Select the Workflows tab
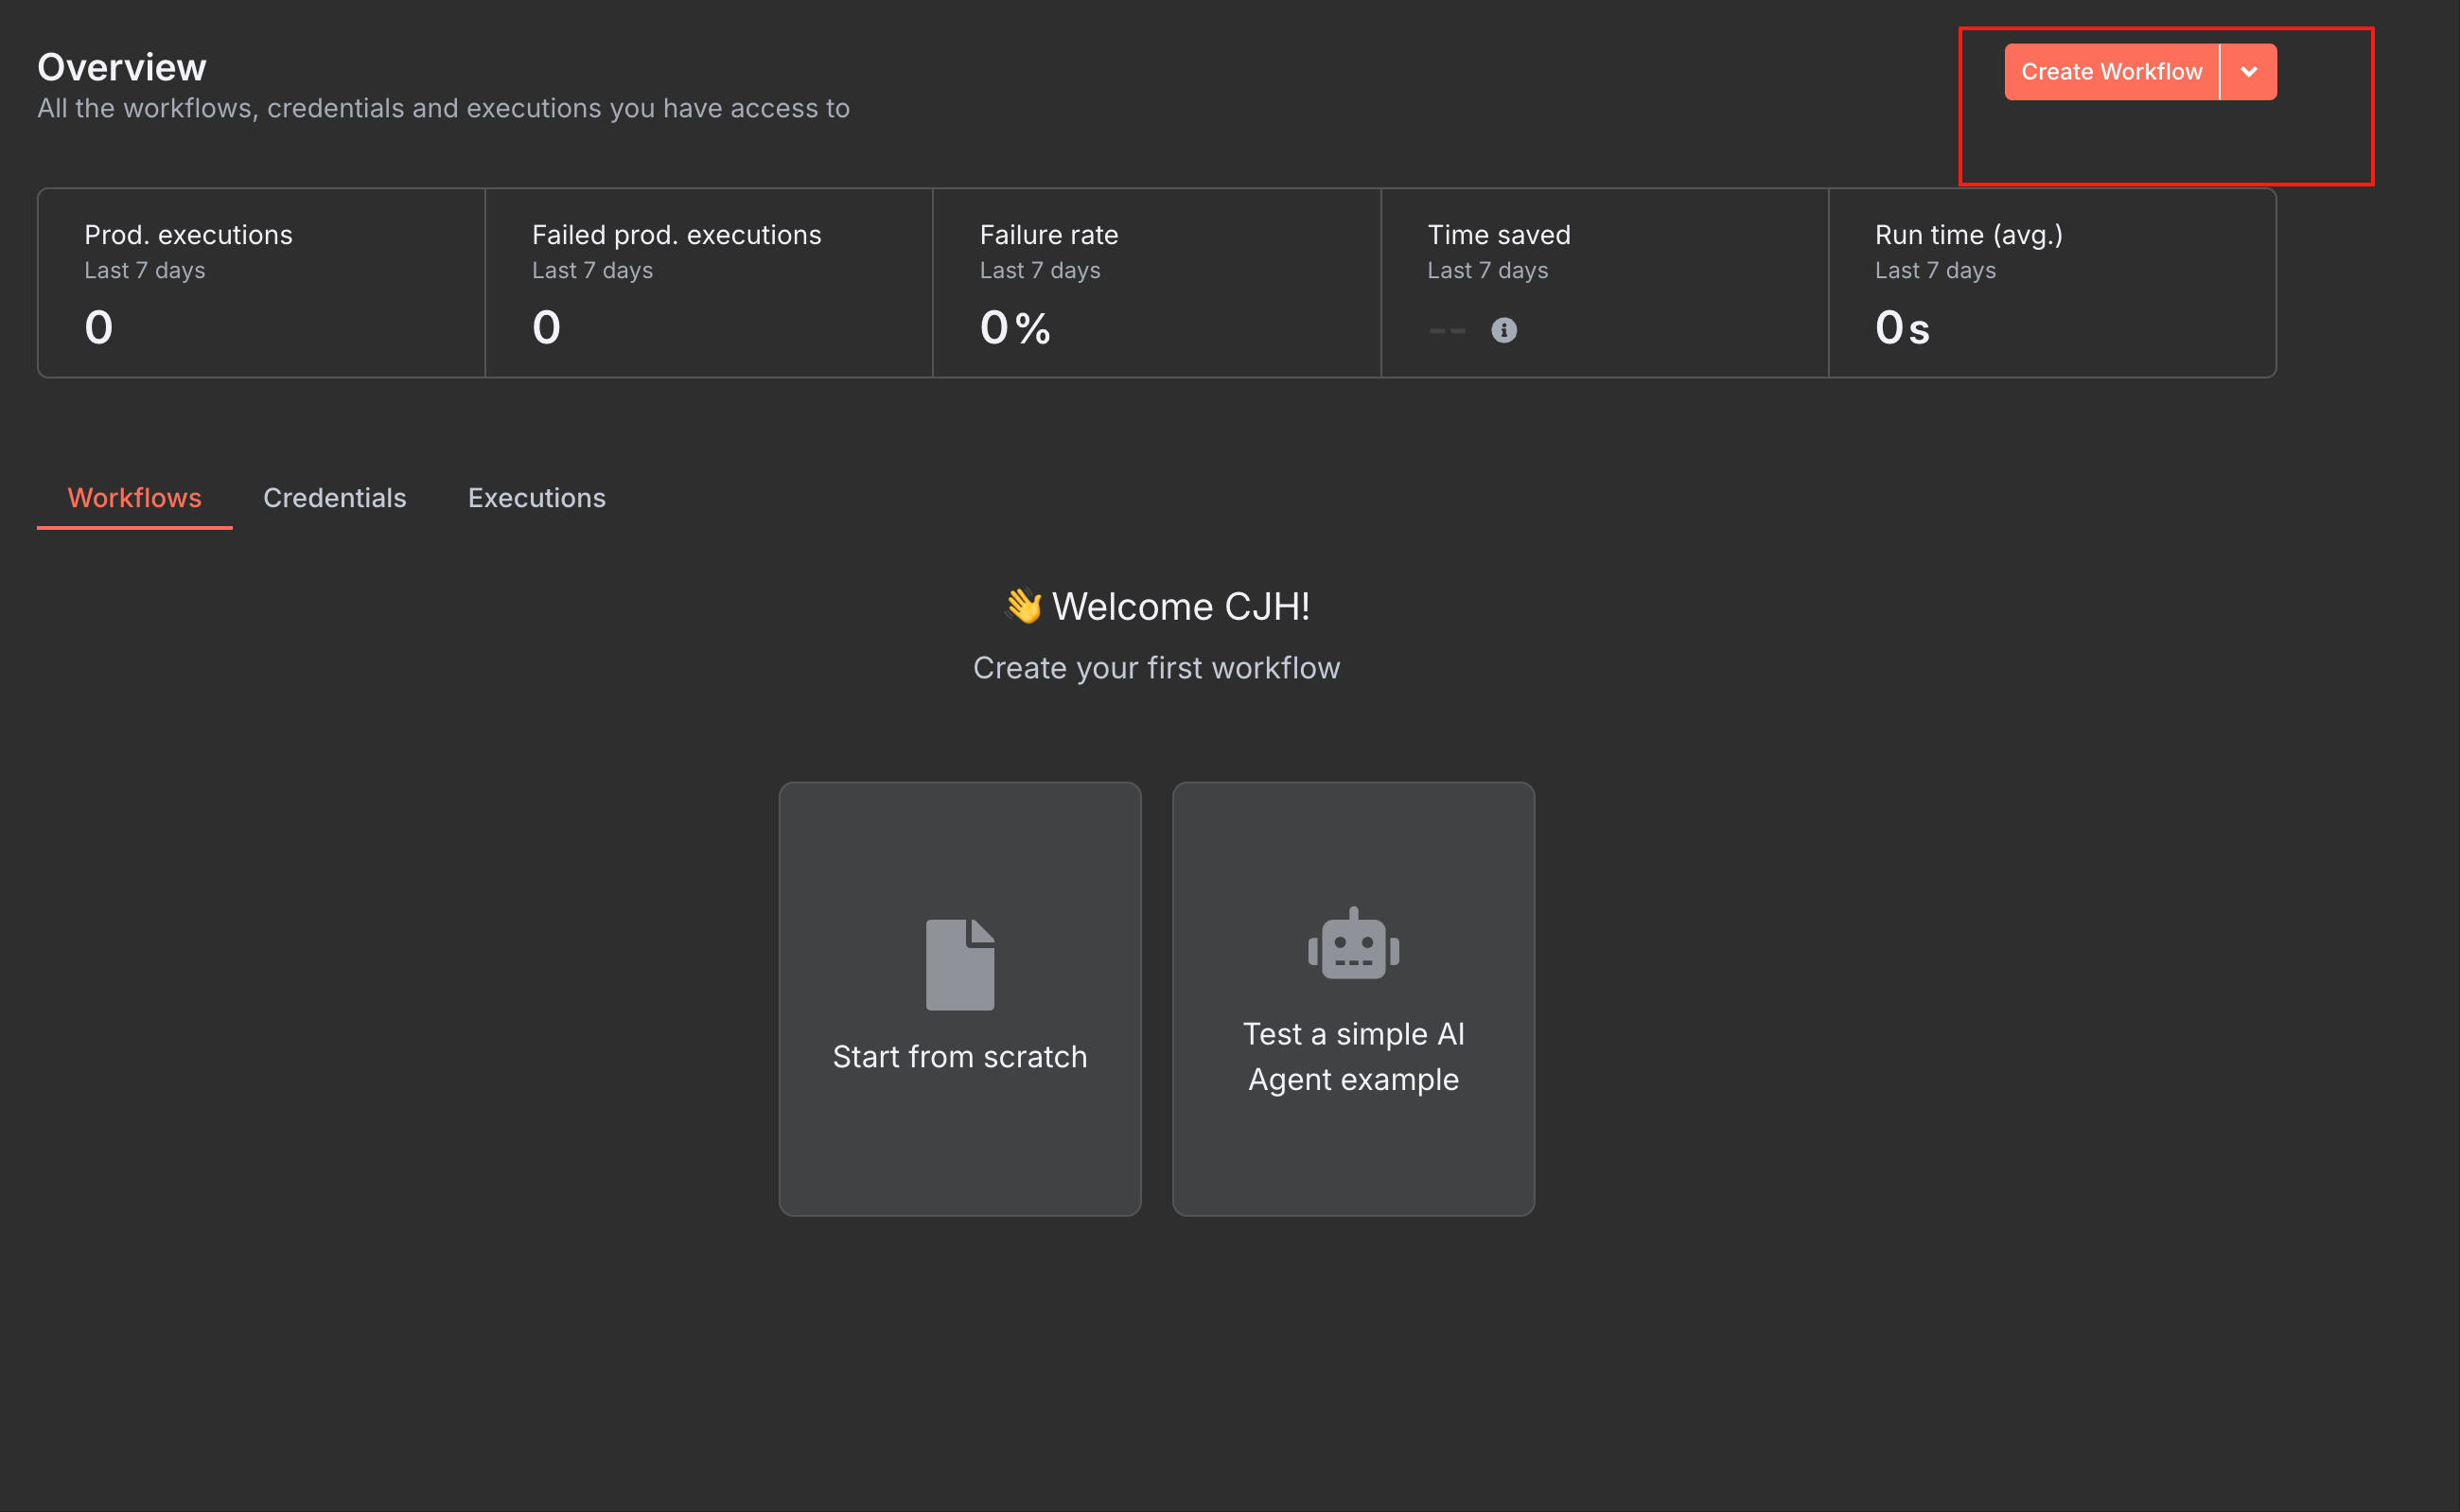Screen dimensions: 2460x1512 (134, 498)
